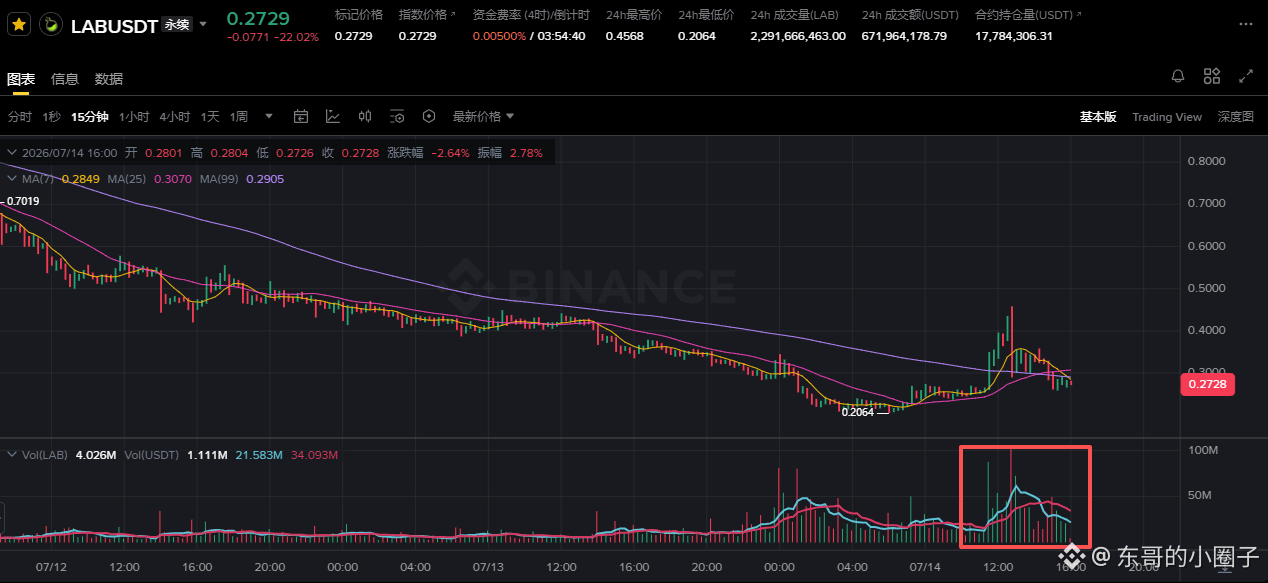Click the MA(99) 0.2905 legend entry
Screen dimensions: 1268x583
pyautogui.click(x=242, y=178)
